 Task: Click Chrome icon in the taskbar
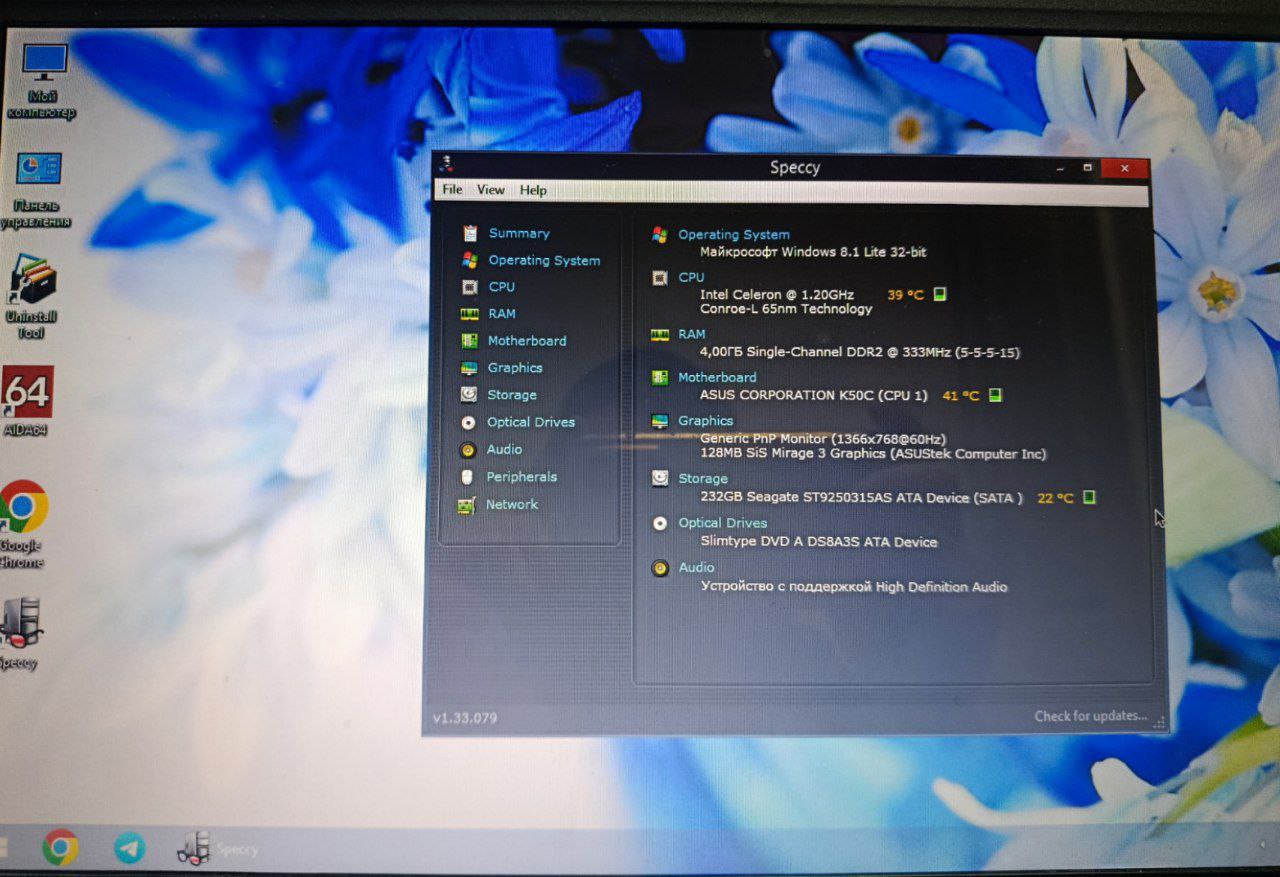[60, 848]
